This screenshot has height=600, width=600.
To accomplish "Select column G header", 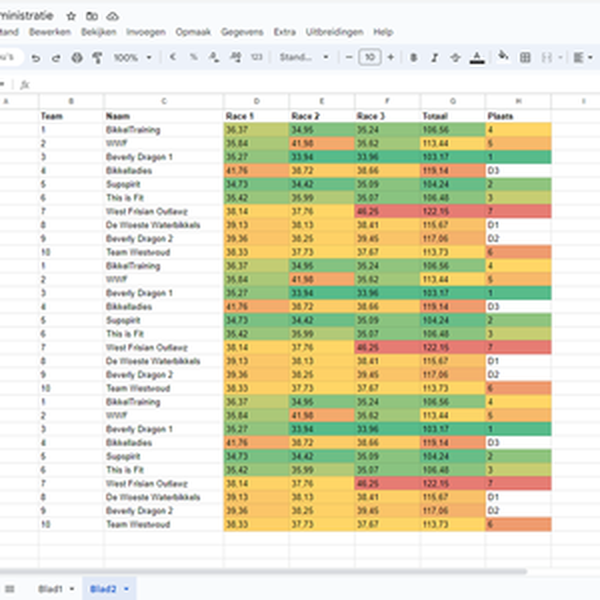I will pyautogui.click(x=453, y=101).
